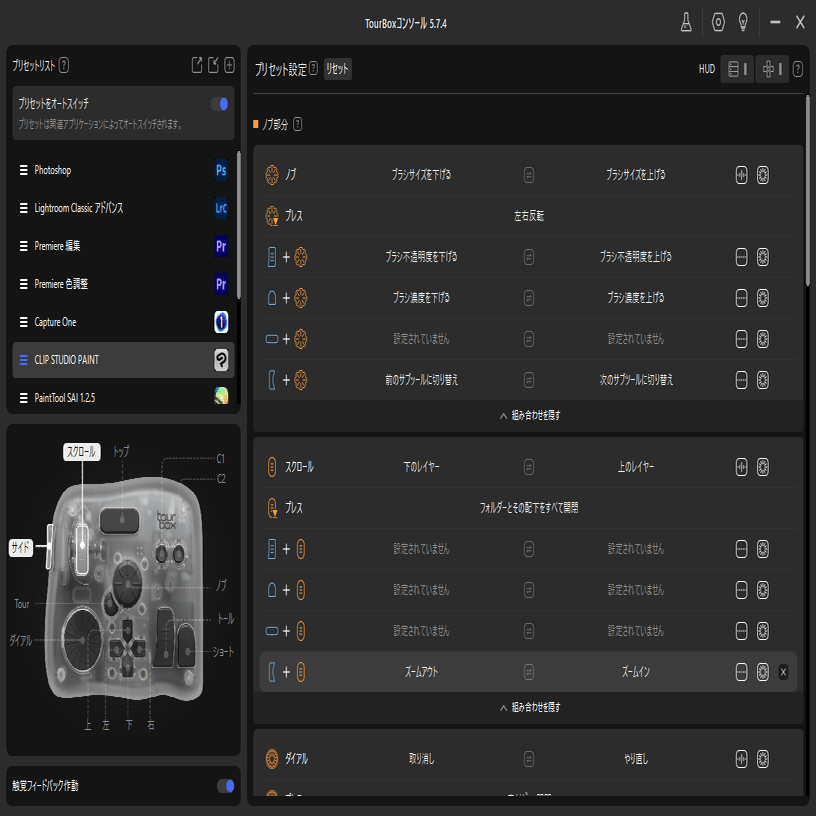
Task: Click Tour label on device diagram
Action: [22, 604]
